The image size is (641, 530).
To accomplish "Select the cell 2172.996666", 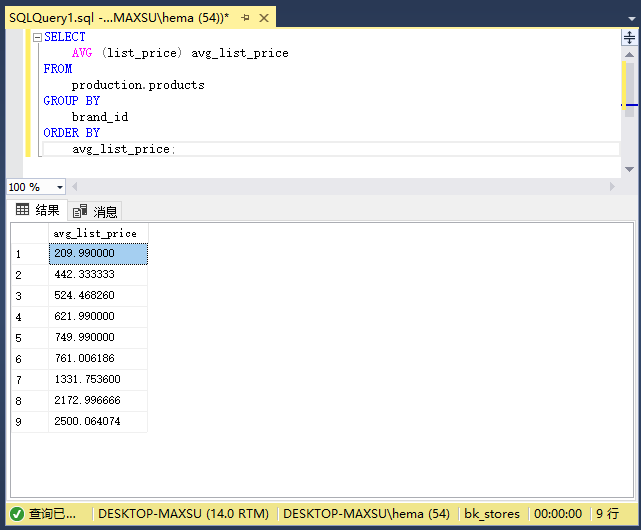I will pos(98,400).
